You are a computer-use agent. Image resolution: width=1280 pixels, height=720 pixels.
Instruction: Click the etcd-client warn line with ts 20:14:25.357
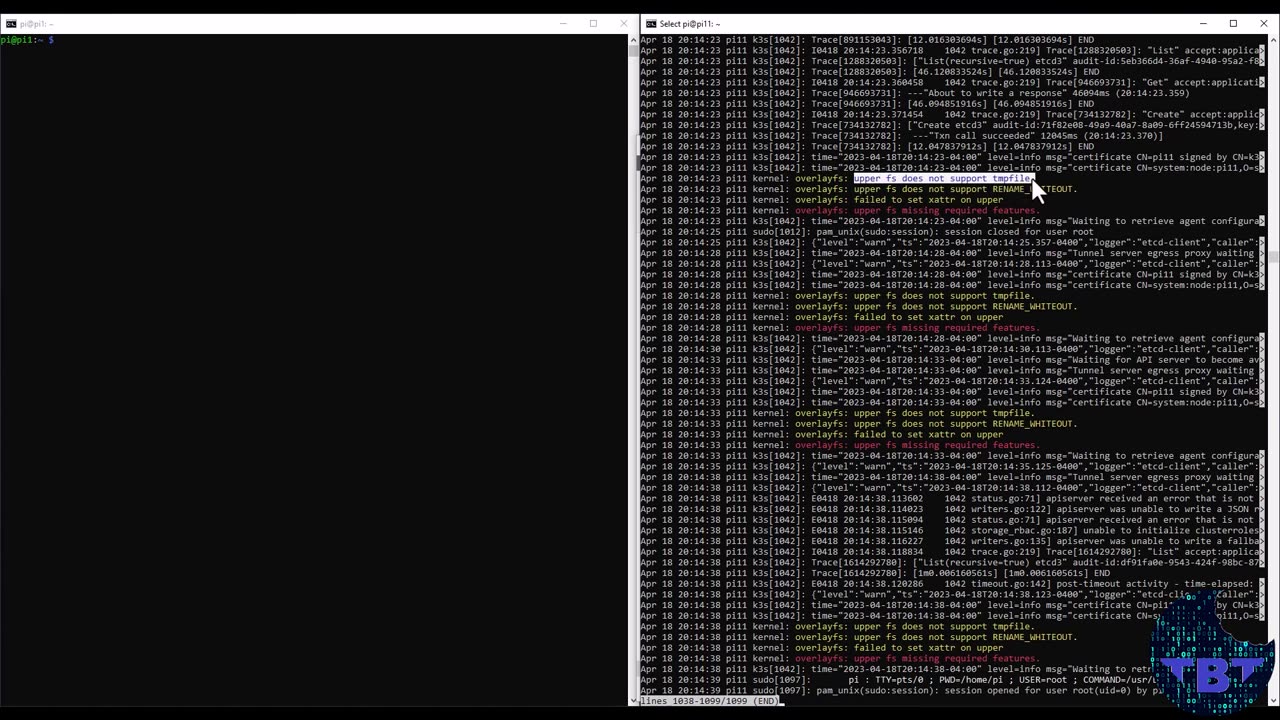coord(952,243)
